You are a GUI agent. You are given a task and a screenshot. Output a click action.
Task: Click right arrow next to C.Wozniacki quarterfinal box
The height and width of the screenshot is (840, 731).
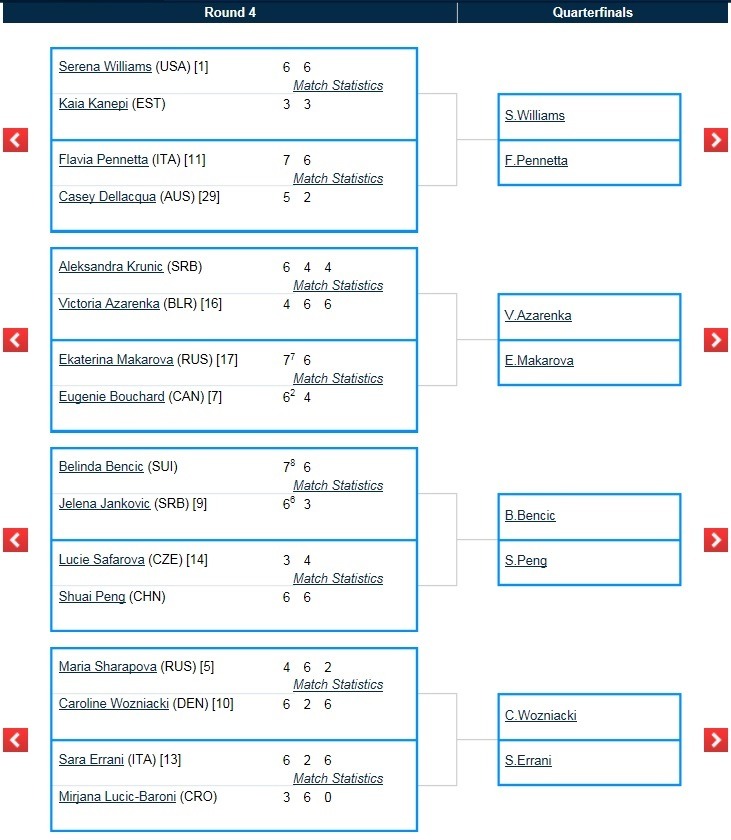coord(715,740)
